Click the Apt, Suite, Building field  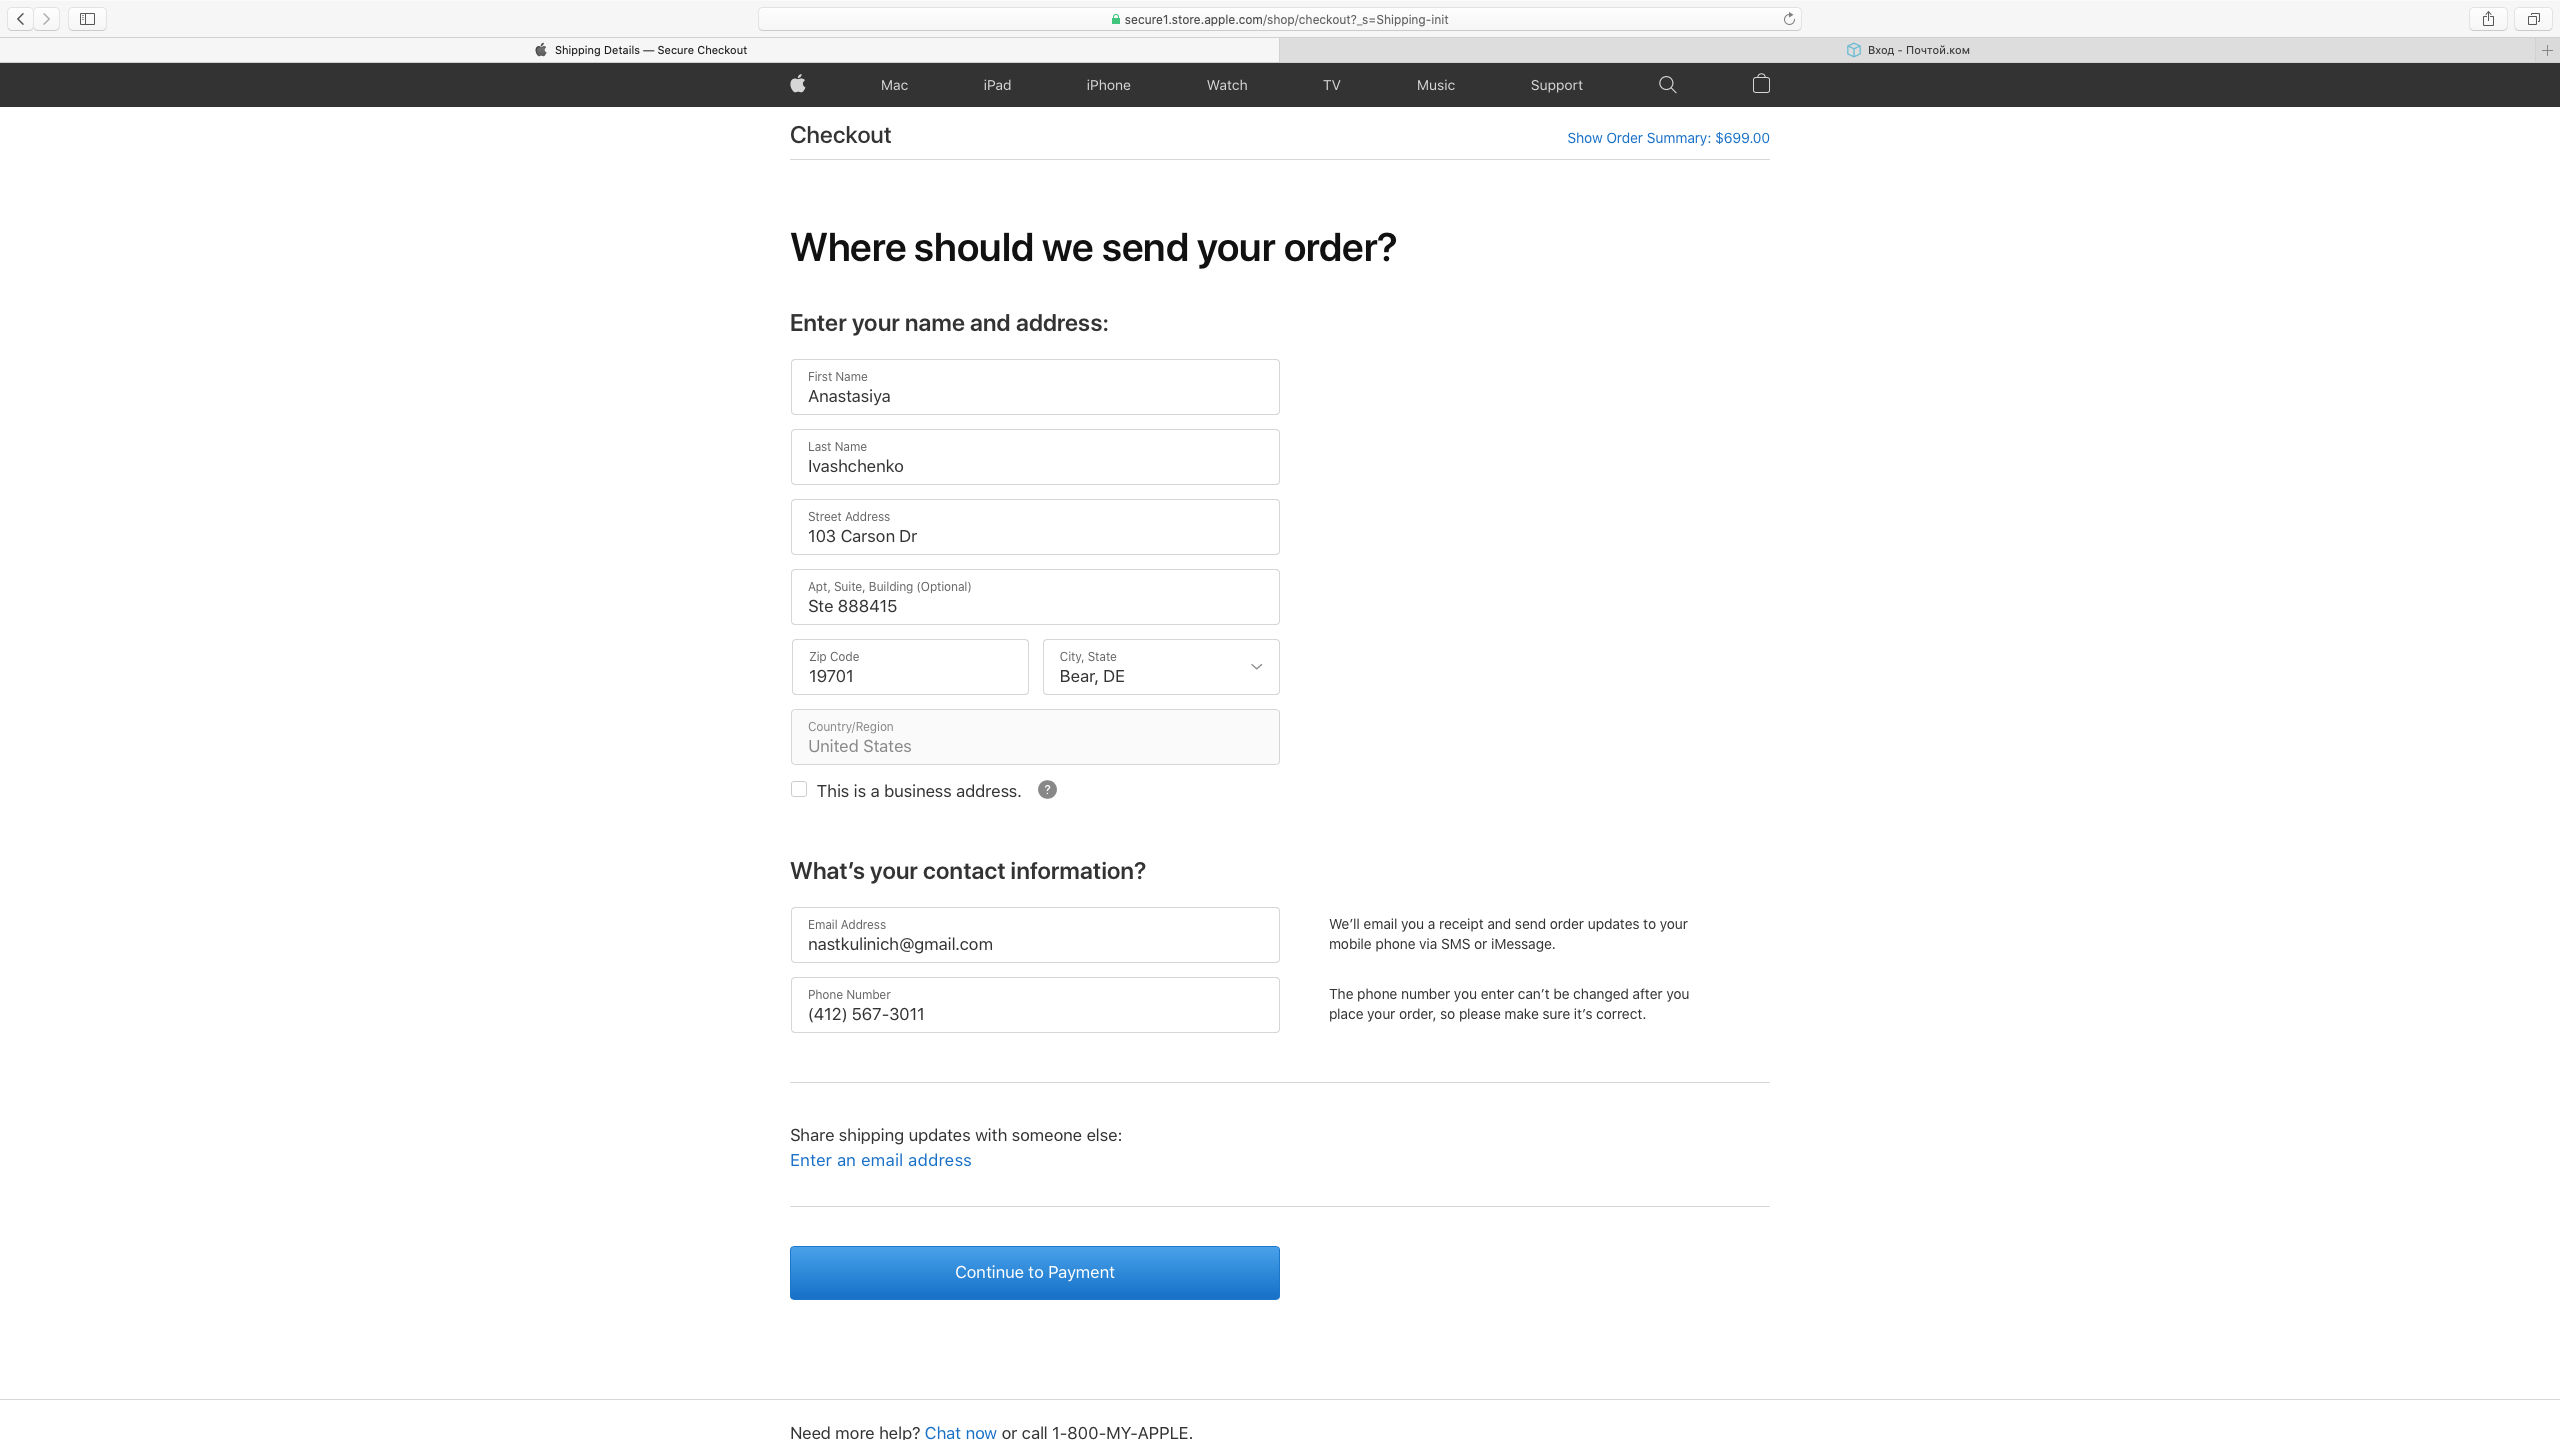tap(1035, 597)
